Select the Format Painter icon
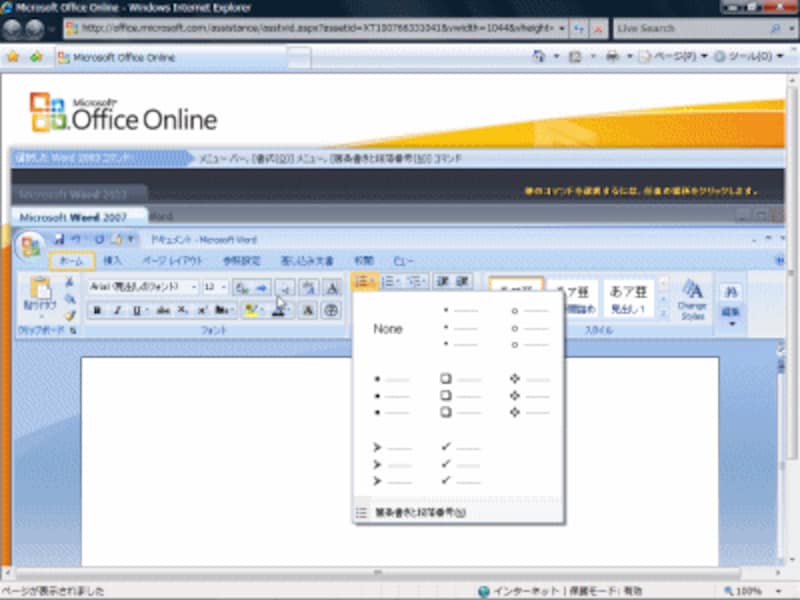 click(x=68, y=315)
